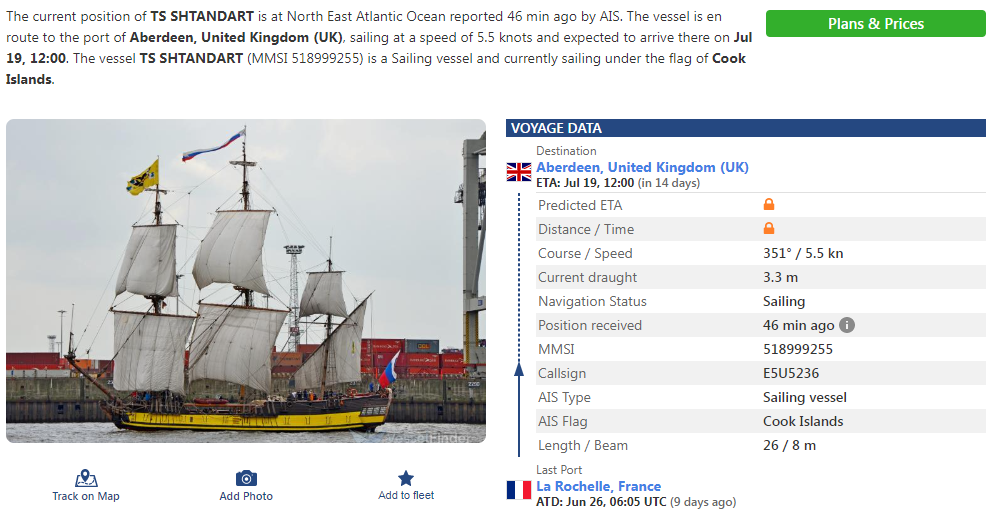Click the United Kingdom flag icon
The width and height of the screenshot is (991, 527).
pyautogui.click(x=519, y=171)
